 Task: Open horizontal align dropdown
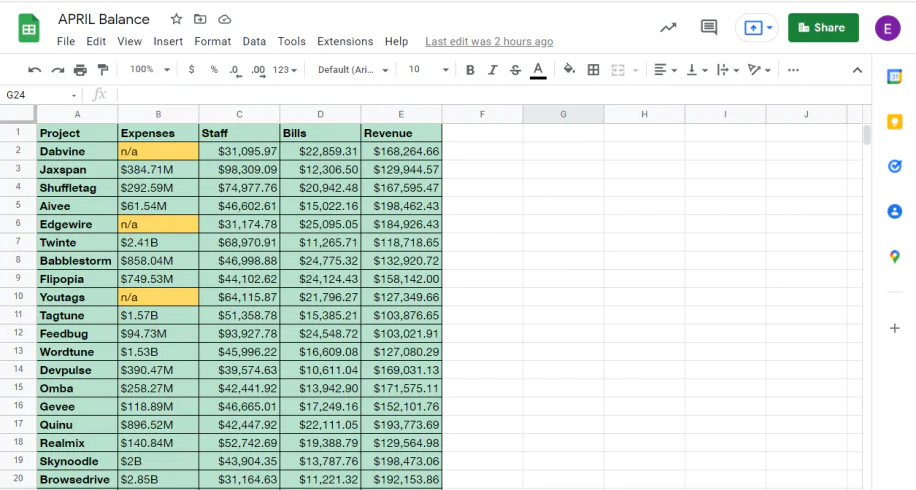point(665,70)
